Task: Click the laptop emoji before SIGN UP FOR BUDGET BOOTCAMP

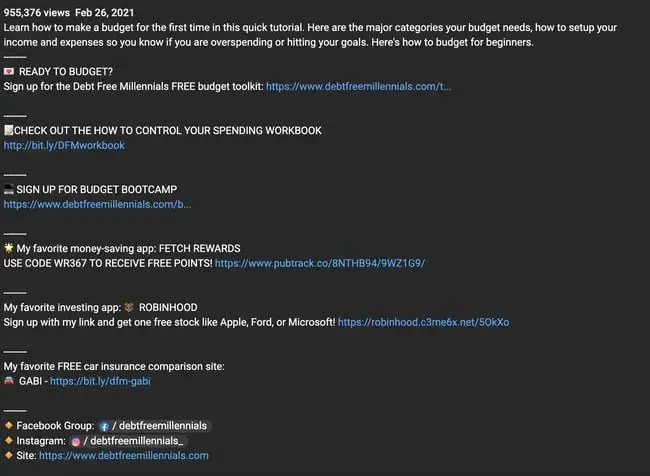Action: (9, 189)
